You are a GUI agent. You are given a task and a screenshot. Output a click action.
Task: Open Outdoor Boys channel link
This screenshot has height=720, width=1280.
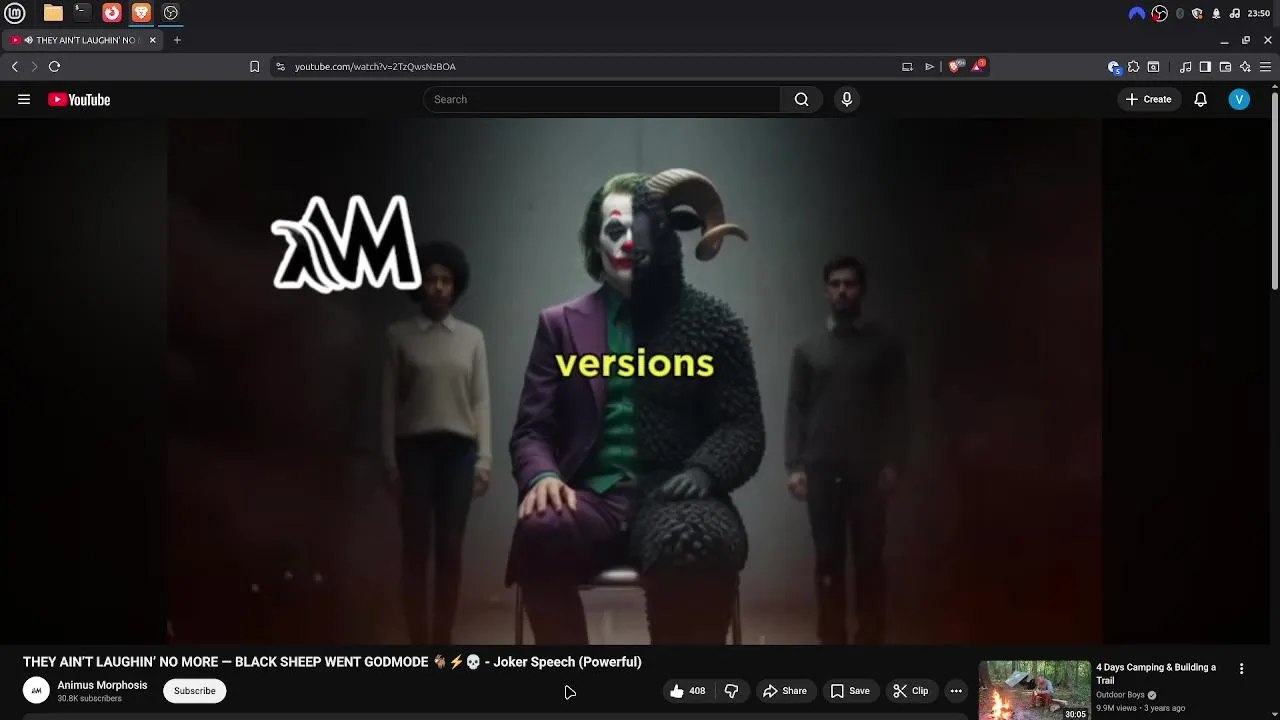point(1120,695)
